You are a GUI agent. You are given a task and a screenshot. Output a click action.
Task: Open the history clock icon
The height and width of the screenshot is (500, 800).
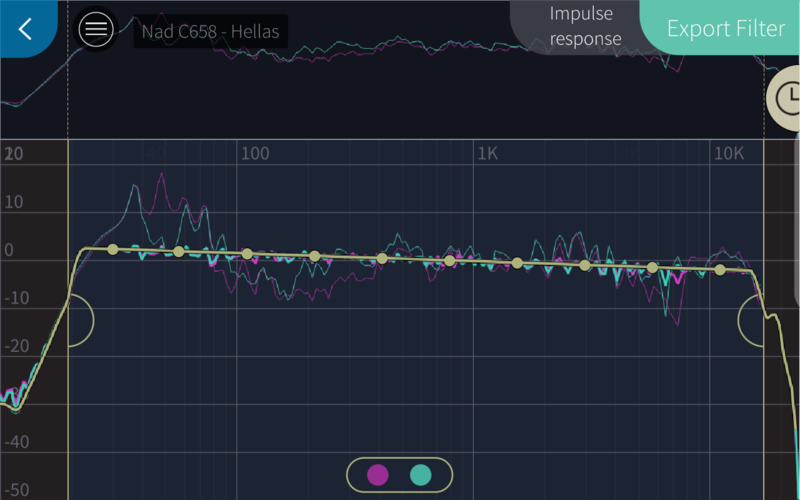(788, 97)
